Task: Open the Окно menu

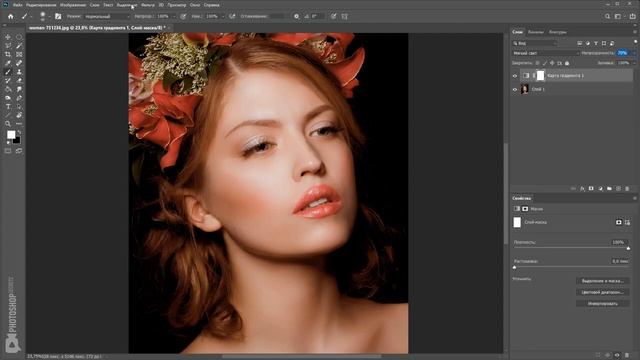Action: (195, 5)
